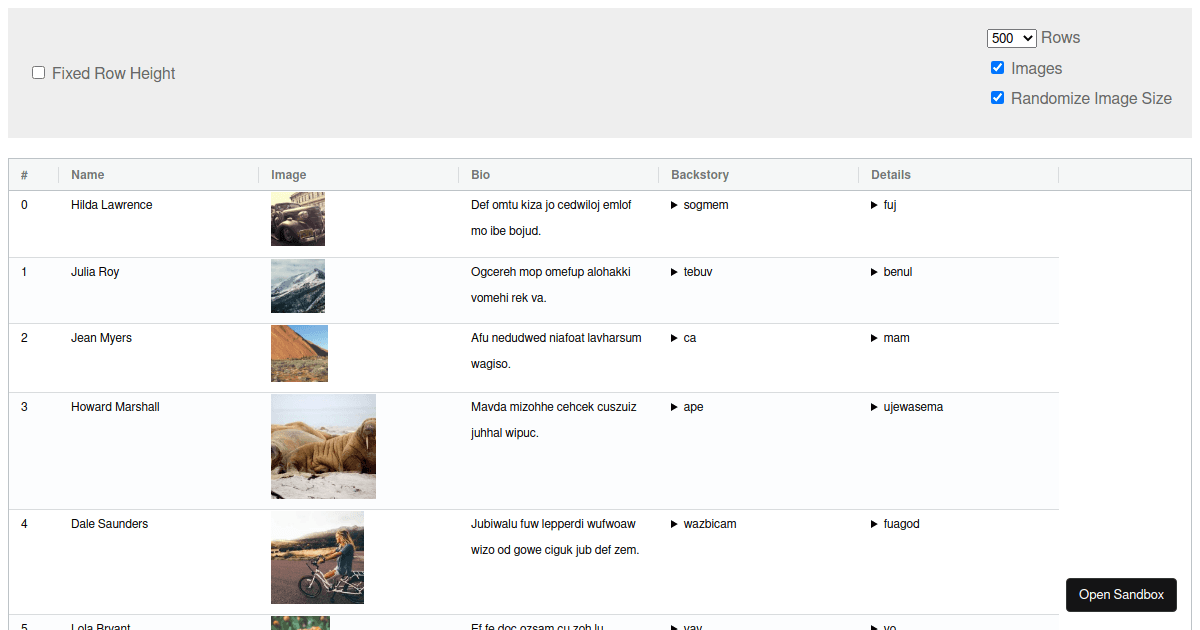Click Julia Roy's snowy mountain image
Image resolution: width=1200 pixels, height=630 pixels.
point(297,286)
